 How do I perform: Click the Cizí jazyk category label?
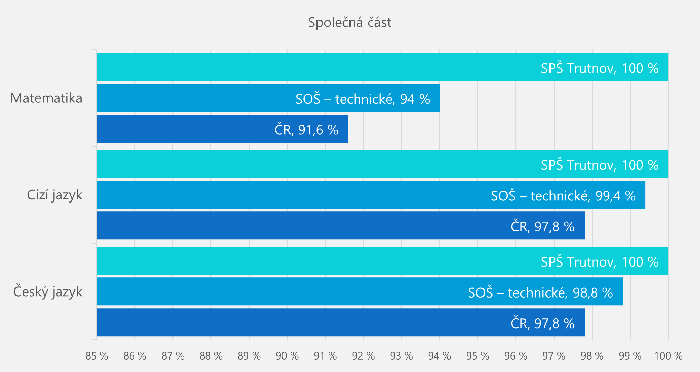pos(55,195)
